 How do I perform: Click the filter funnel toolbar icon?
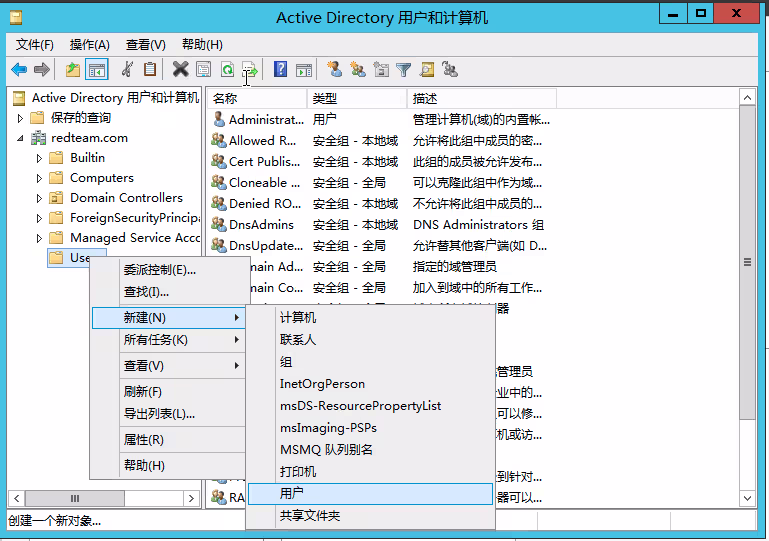point(403,69)
